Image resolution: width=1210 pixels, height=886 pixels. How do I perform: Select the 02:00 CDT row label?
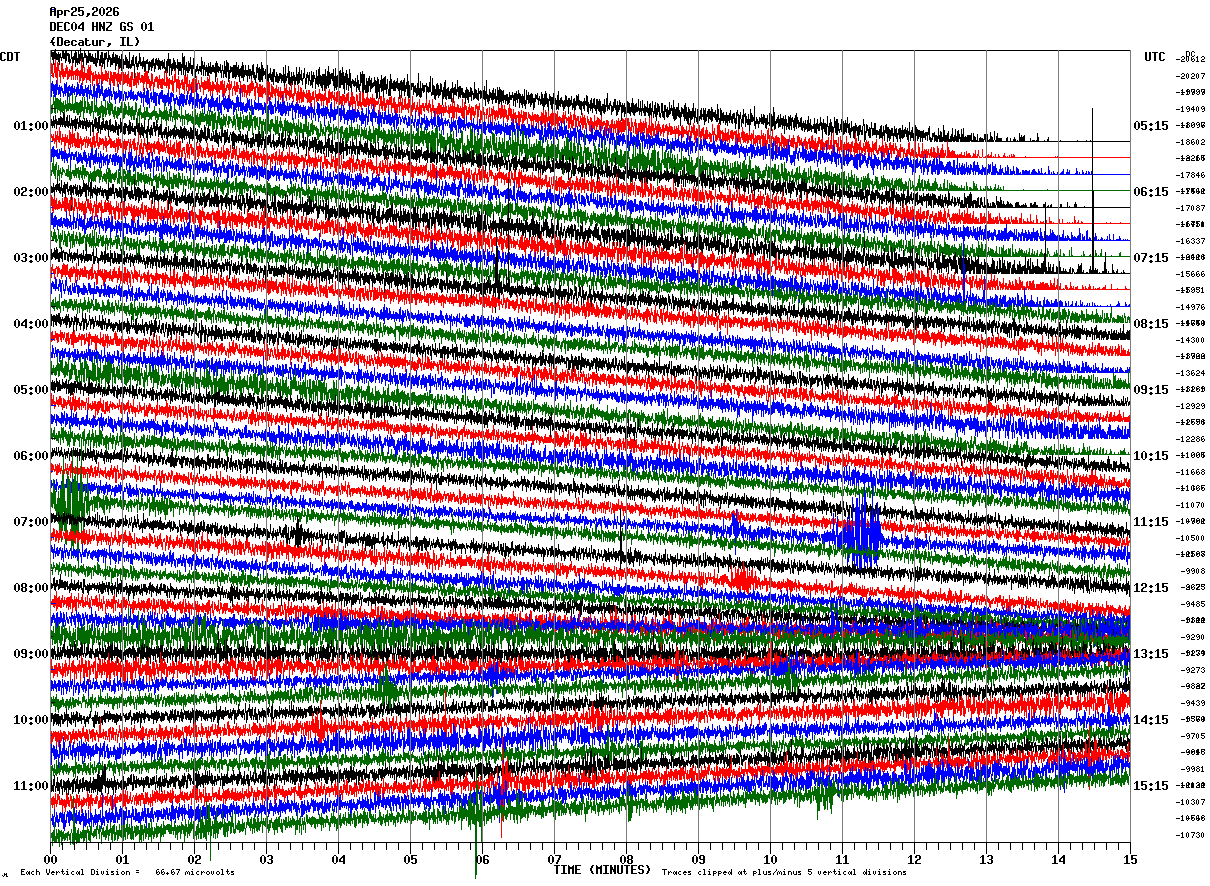tap(31, 192)
